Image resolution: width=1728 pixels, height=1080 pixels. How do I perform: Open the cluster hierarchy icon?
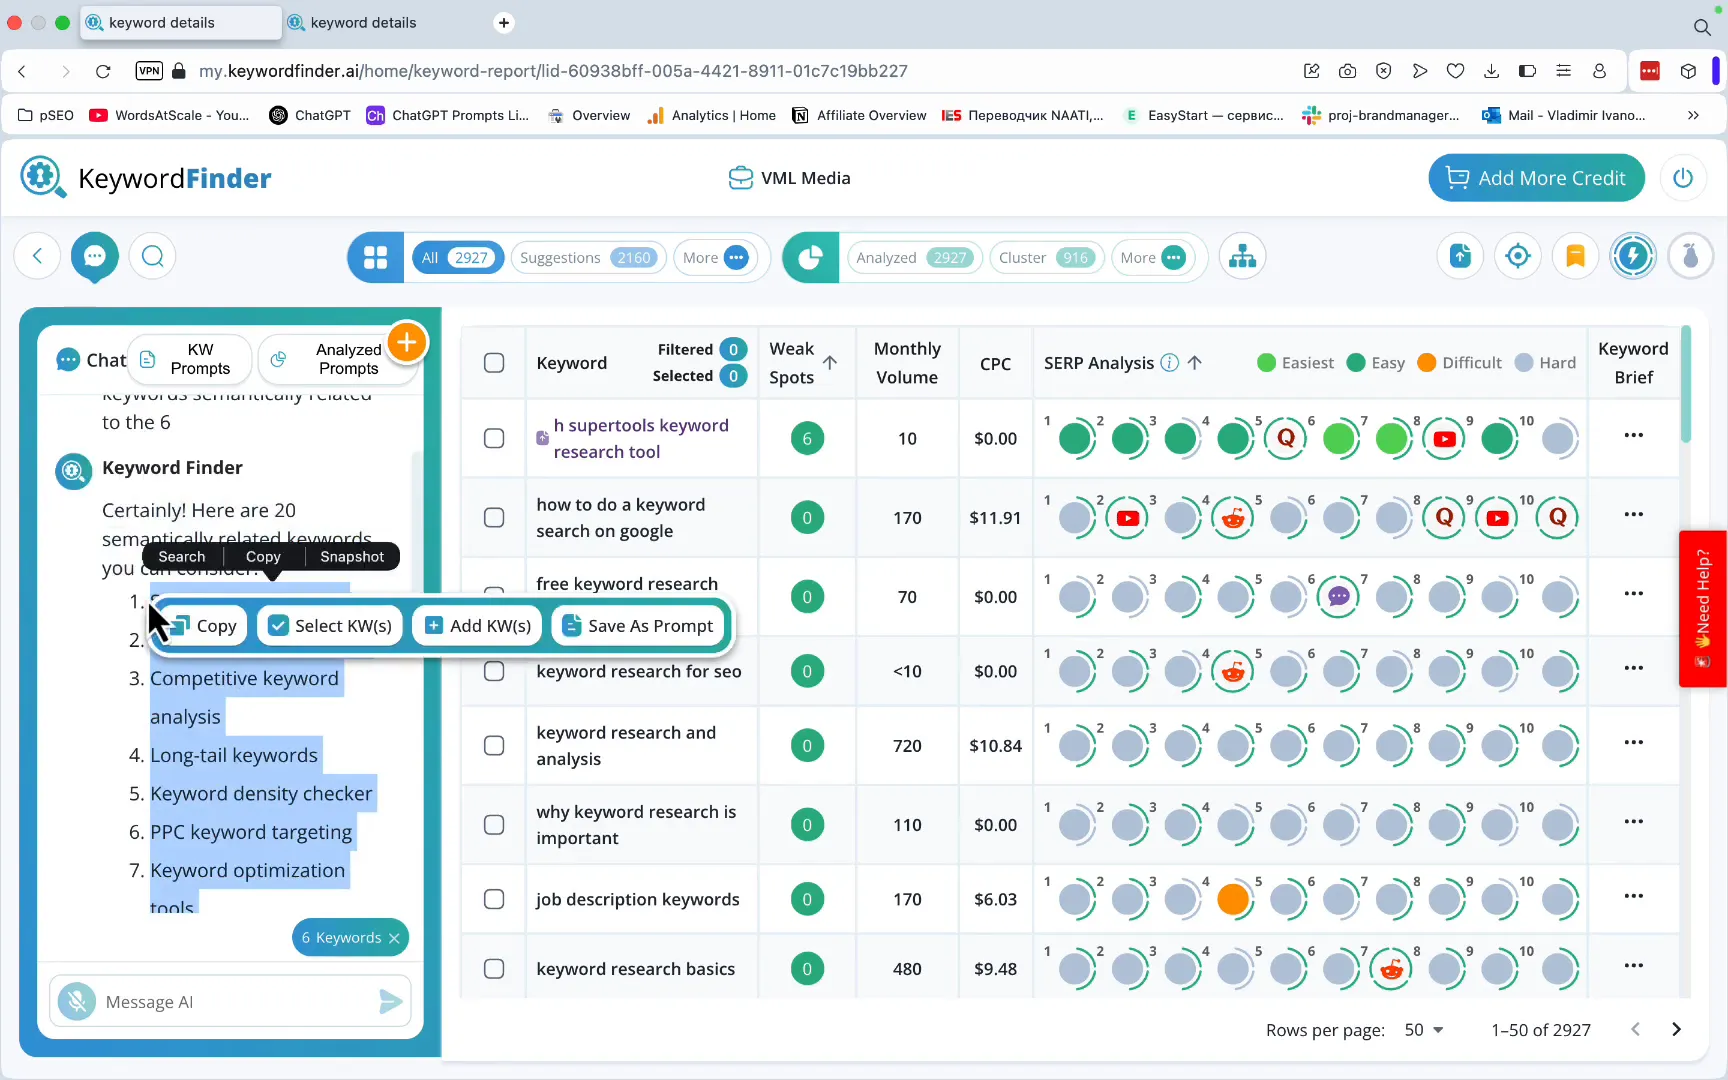click(x=1243, y=257)
